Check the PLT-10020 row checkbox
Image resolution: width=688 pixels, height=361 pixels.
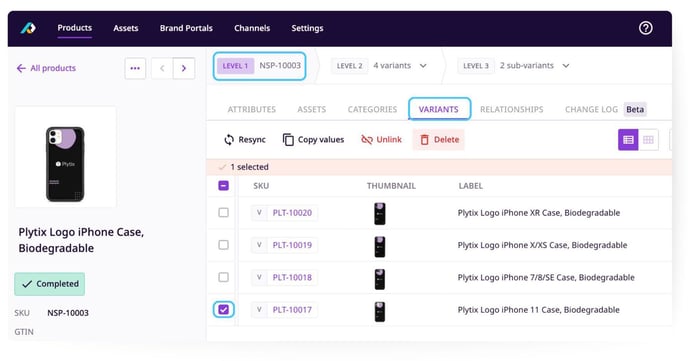223,213
